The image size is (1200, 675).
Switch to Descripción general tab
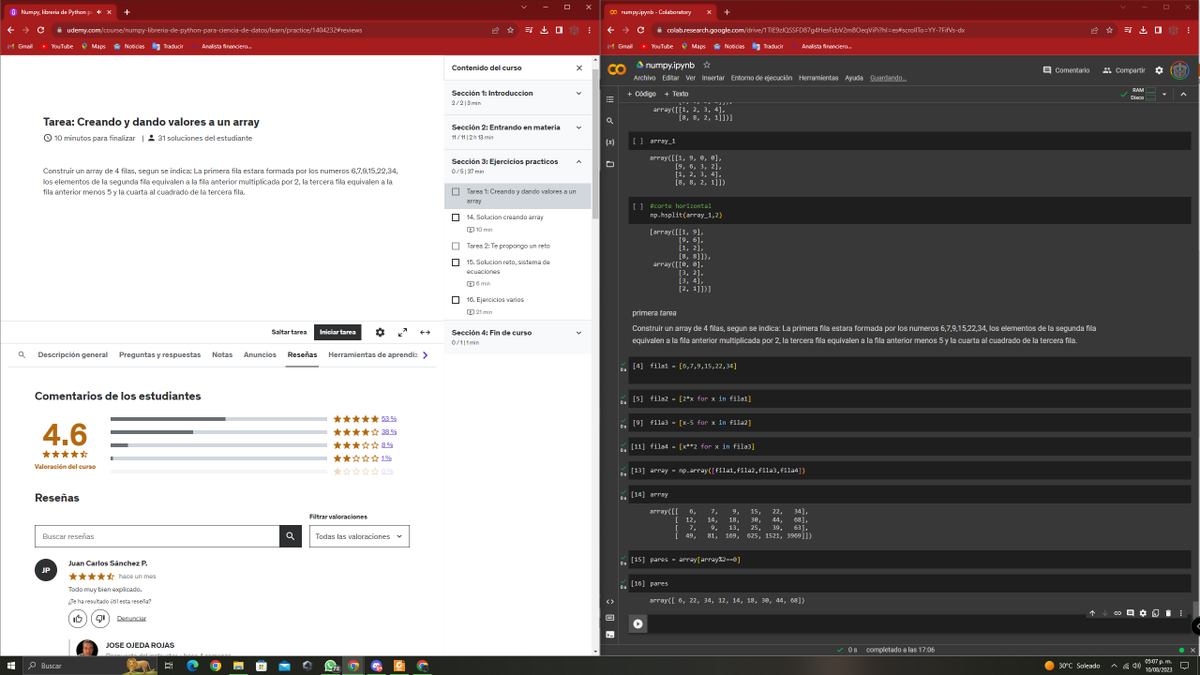coord(73,354)
